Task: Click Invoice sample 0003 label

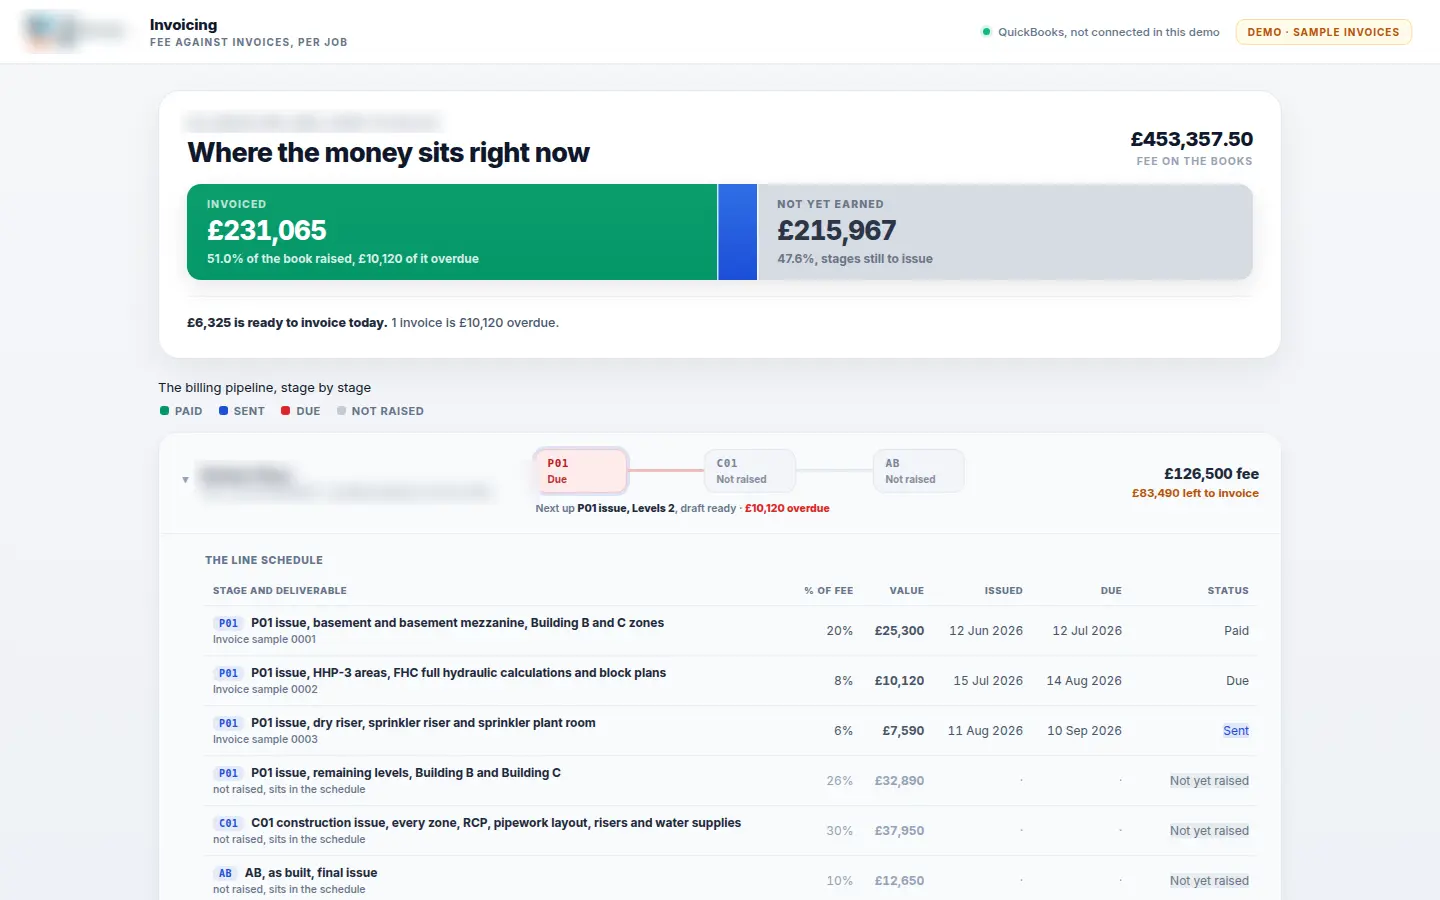Action: pos(265,739)
